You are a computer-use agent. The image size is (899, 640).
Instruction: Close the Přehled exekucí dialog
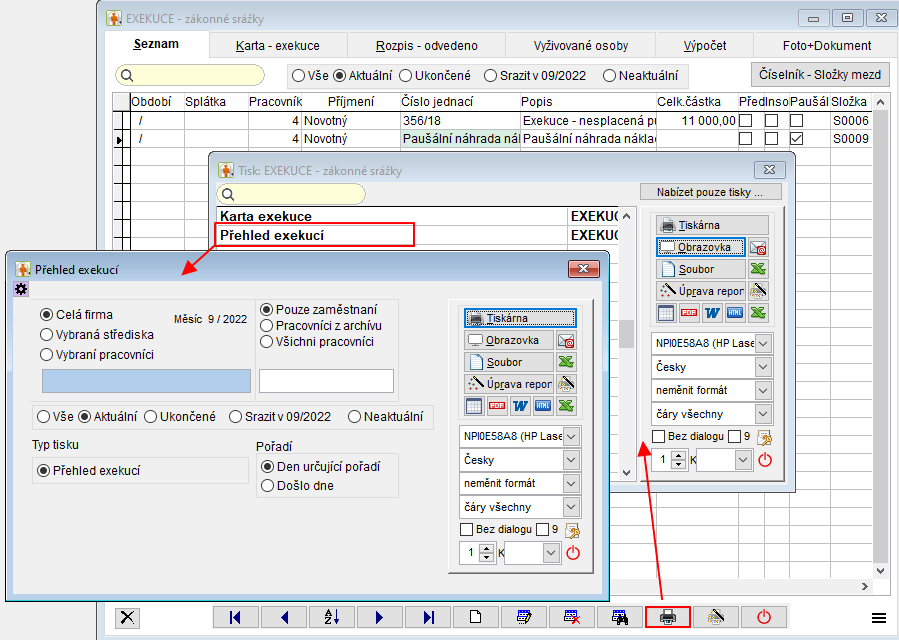tap(584, 268)
